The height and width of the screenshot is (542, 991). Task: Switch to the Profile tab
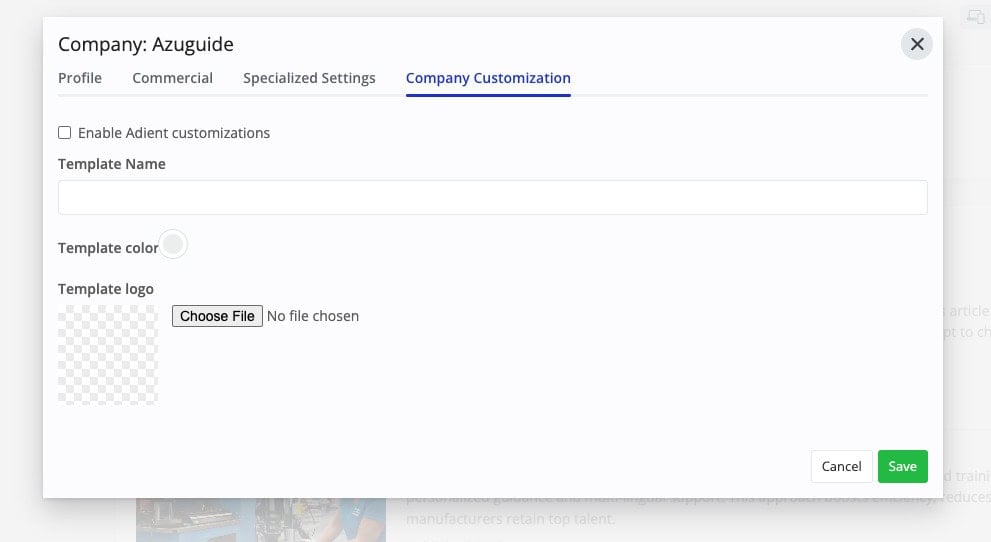80,78
